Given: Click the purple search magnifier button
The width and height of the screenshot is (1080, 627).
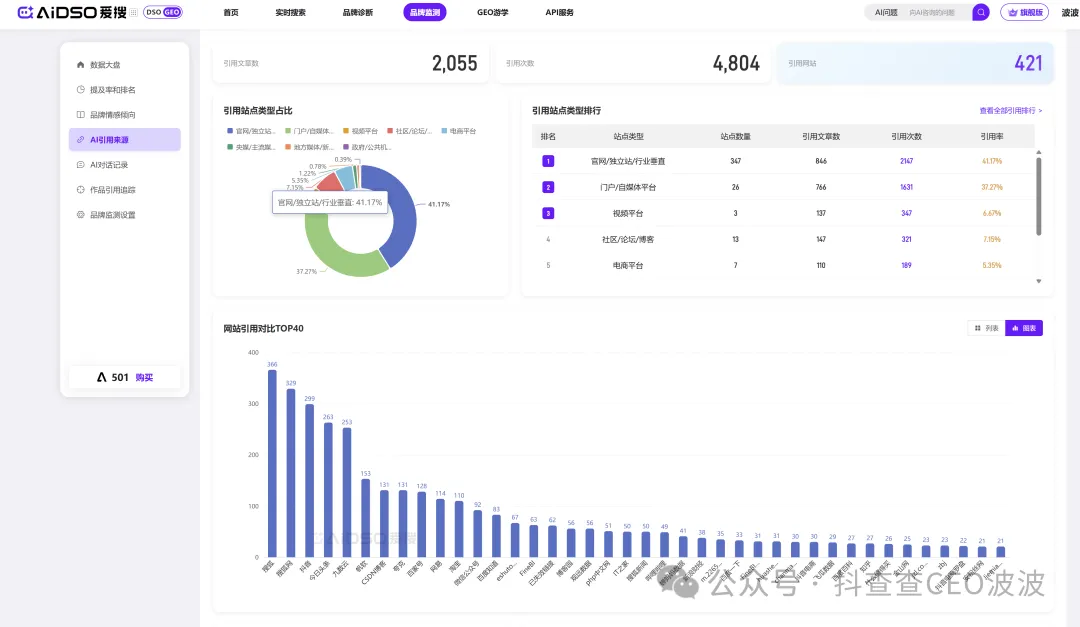Looking at the screenshot, I should (981, 12).
